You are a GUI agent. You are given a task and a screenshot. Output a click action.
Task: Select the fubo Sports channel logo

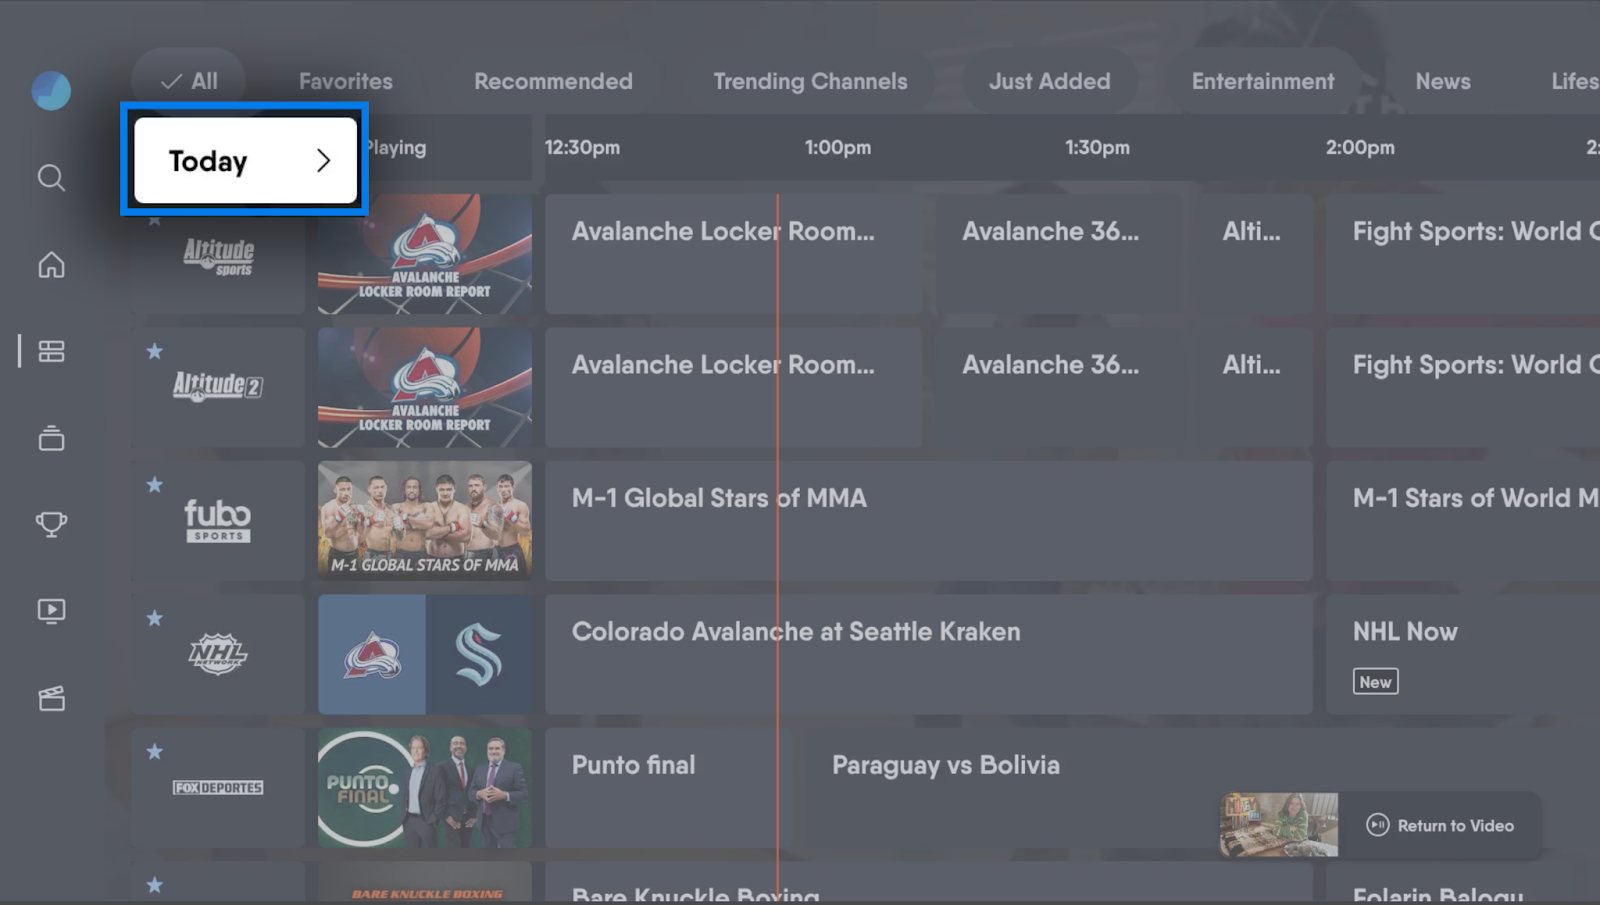[218, 521]
